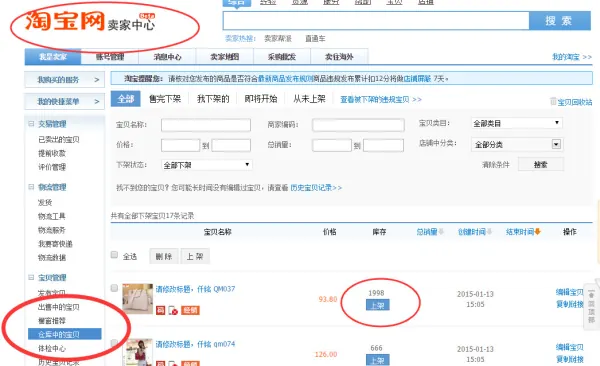Click the 宝贝回收站 recycle bin icon
Viewport: 600px width, 366px height.
[x=553, y=101]
